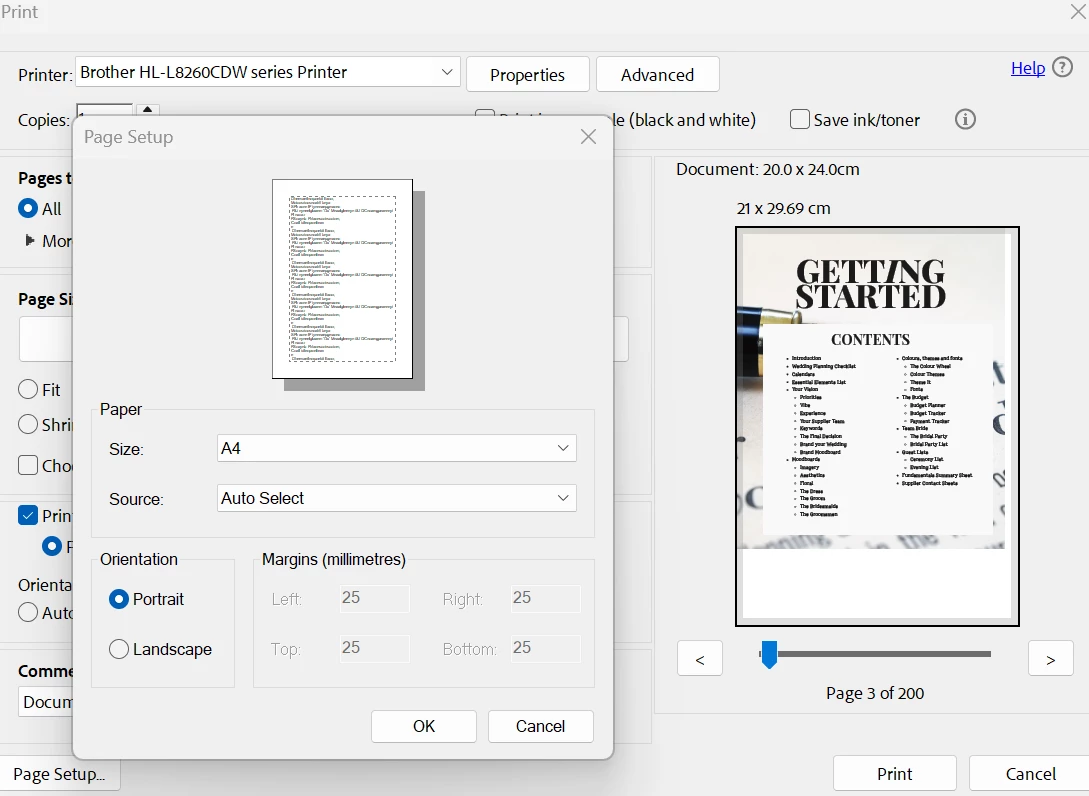Confirm Page Setup with OK
Viewport: 1089px width, 796px height.
[424, 726]
